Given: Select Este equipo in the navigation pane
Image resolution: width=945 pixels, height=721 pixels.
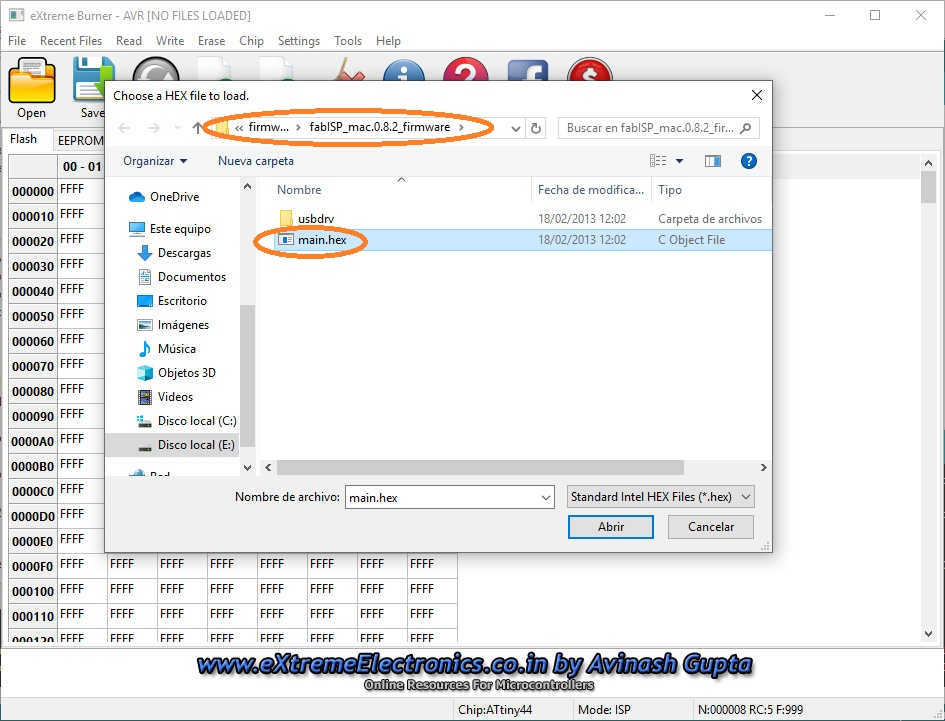Looking at the screenshot, I should tap(170, 228).
